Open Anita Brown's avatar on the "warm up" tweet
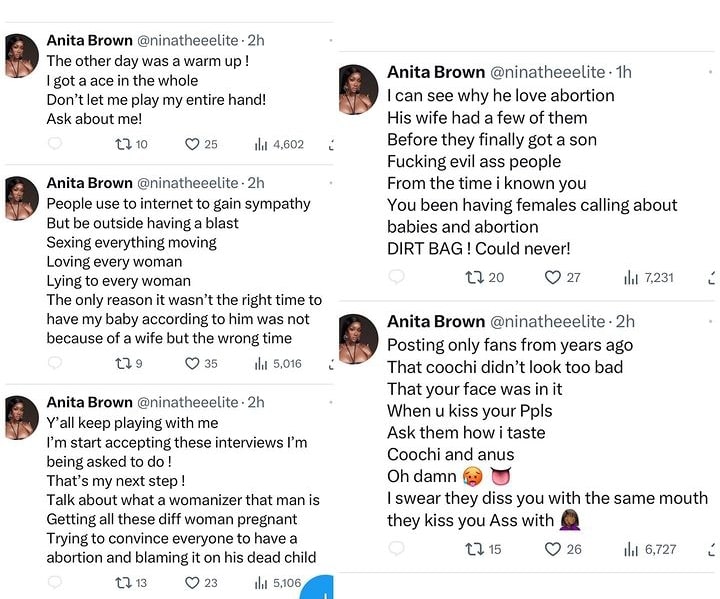 tap(21, 54)
